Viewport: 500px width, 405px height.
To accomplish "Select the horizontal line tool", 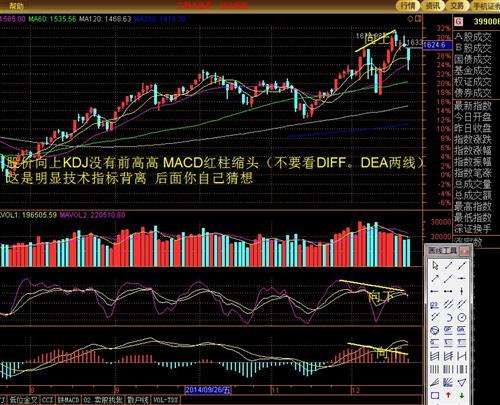I will 462,278.
